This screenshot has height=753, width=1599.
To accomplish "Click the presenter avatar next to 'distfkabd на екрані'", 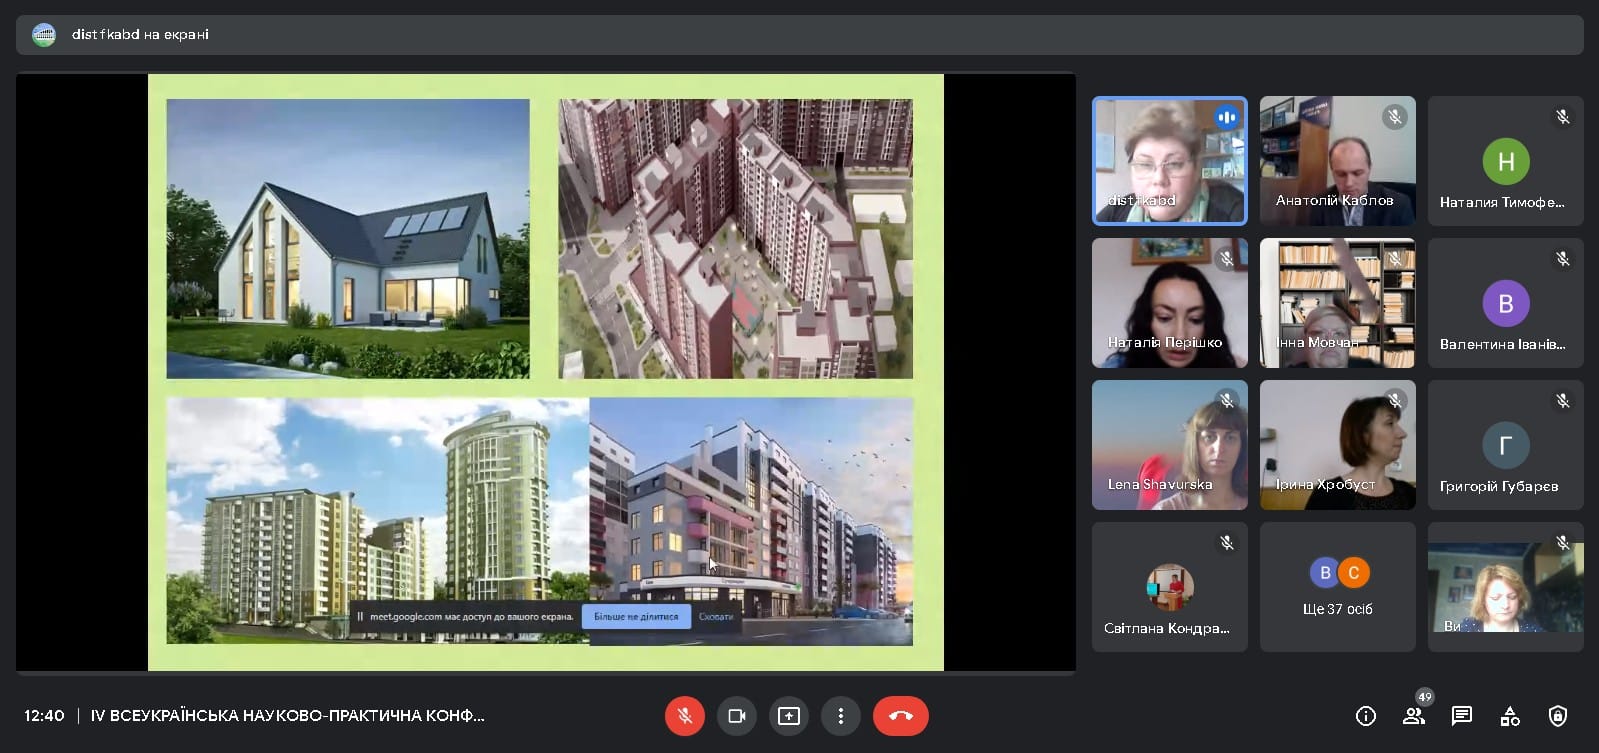I will tap(44, 34).
